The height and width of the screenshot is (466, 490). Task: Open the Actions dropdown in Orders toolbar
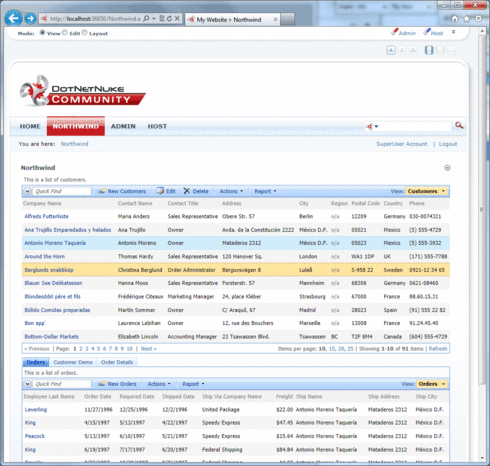coord(159,384)
